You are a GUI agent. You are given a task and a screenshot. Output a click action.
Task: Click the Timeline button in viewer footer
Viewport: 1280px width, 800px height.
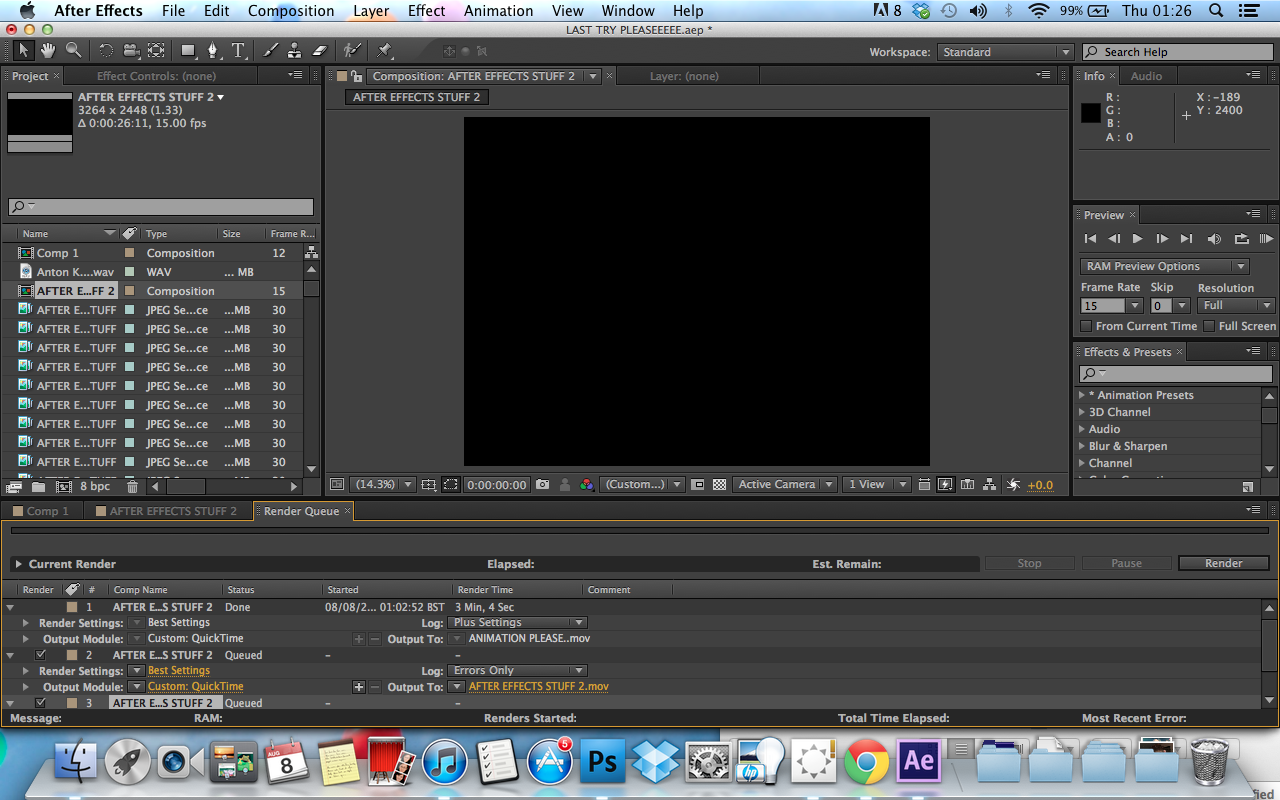(967, 484)
